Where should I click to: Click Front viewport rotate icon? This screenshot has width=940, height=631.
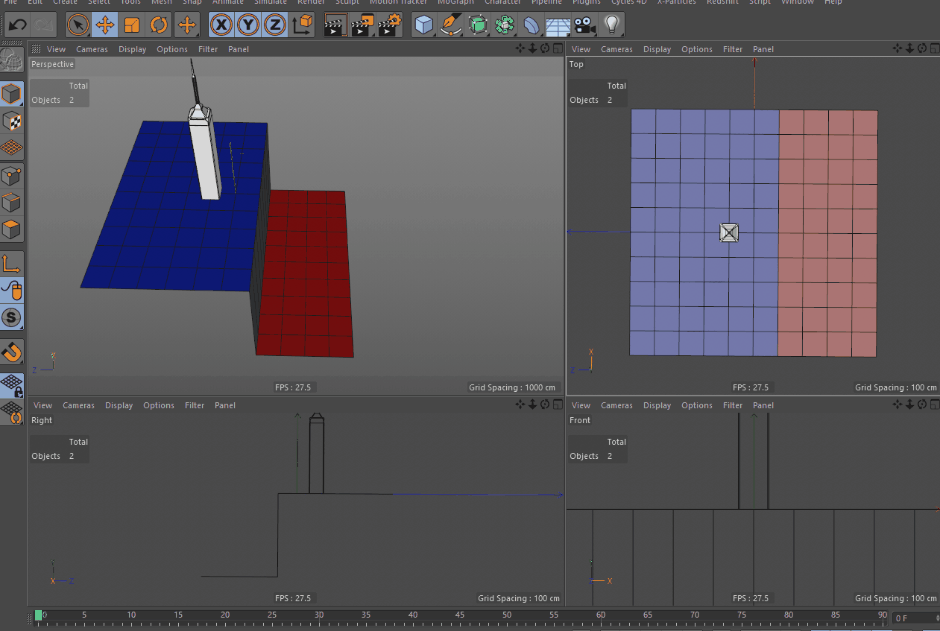922,404
